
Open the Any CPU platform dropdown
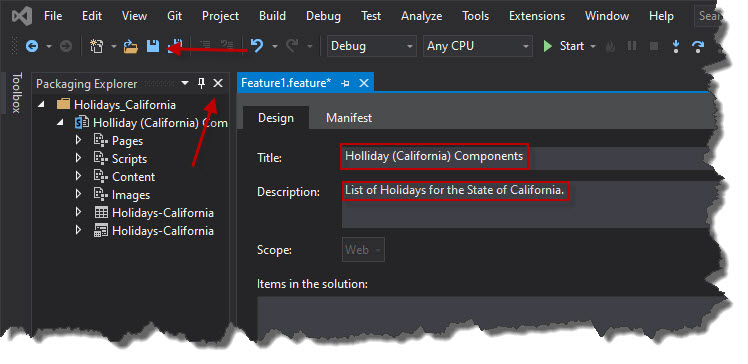click(478, 46)
